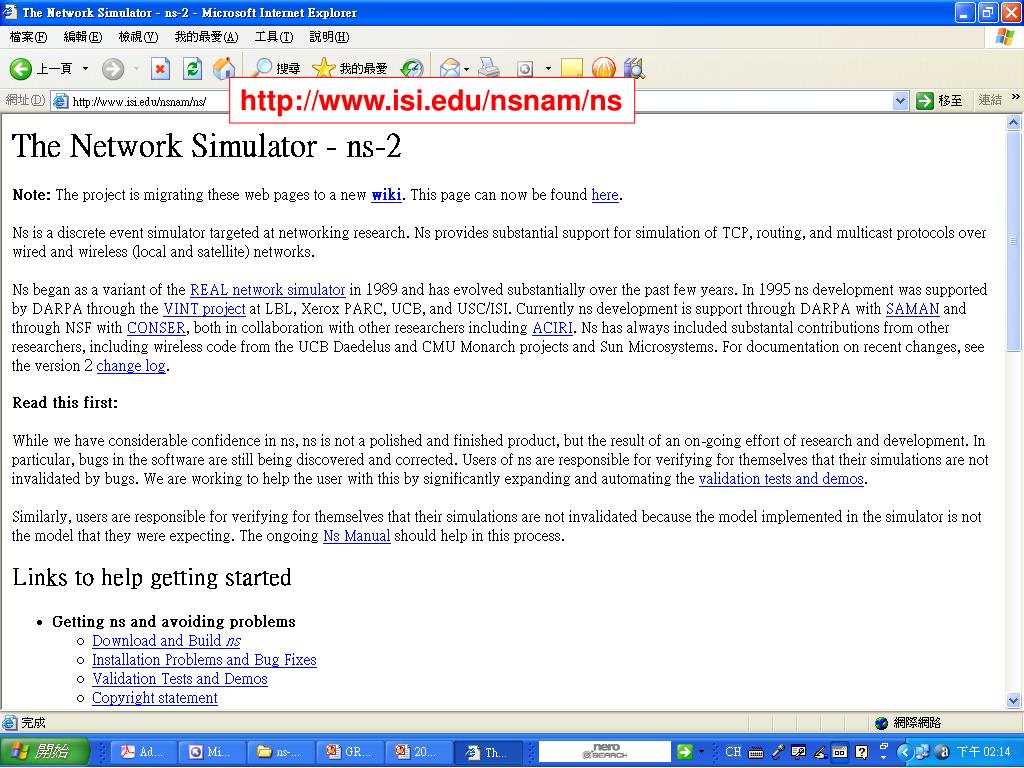The width and height of the screenshot is (1024, 768).
Task: Open the Mail icon dropdown arrow
Action: pyautogui.click(x=466, y=69)
